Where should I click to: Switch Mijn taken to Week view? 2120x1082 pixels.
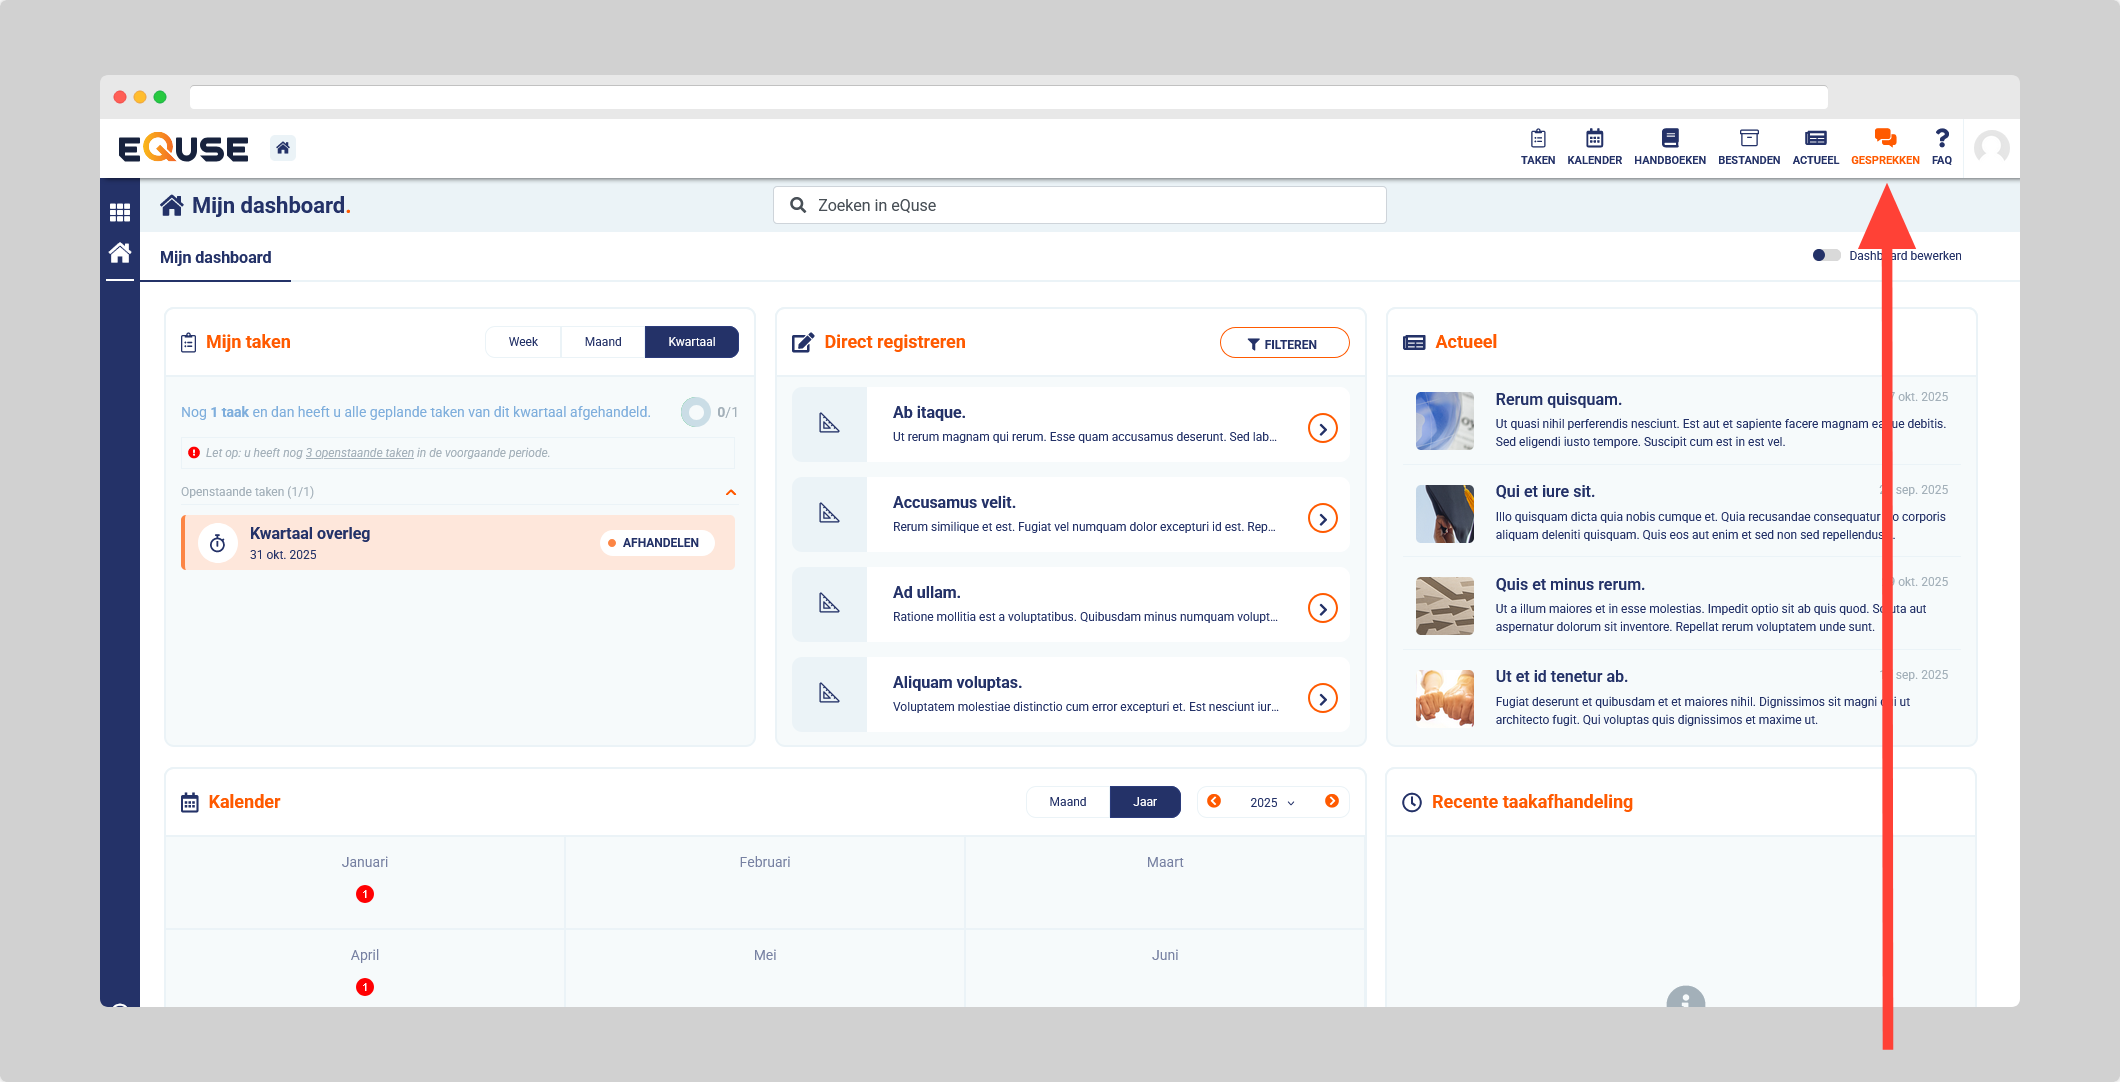(x=523, y=342)
